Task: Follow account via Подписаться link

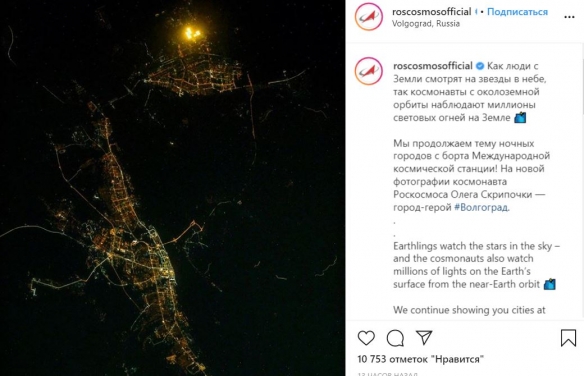Action: point(517,12)
